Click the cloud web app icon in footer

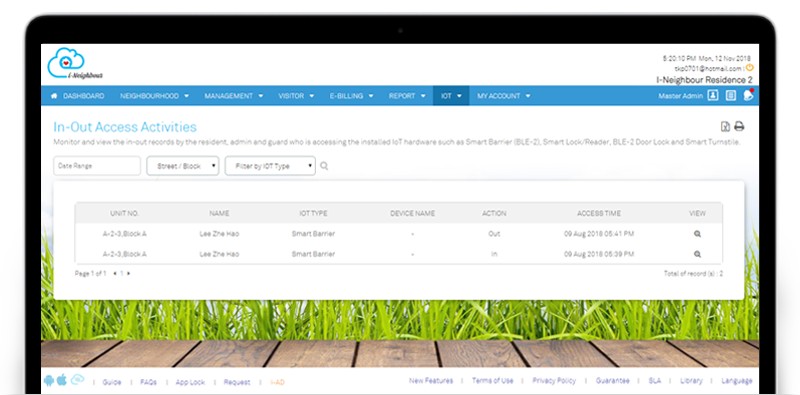point(77,380)
